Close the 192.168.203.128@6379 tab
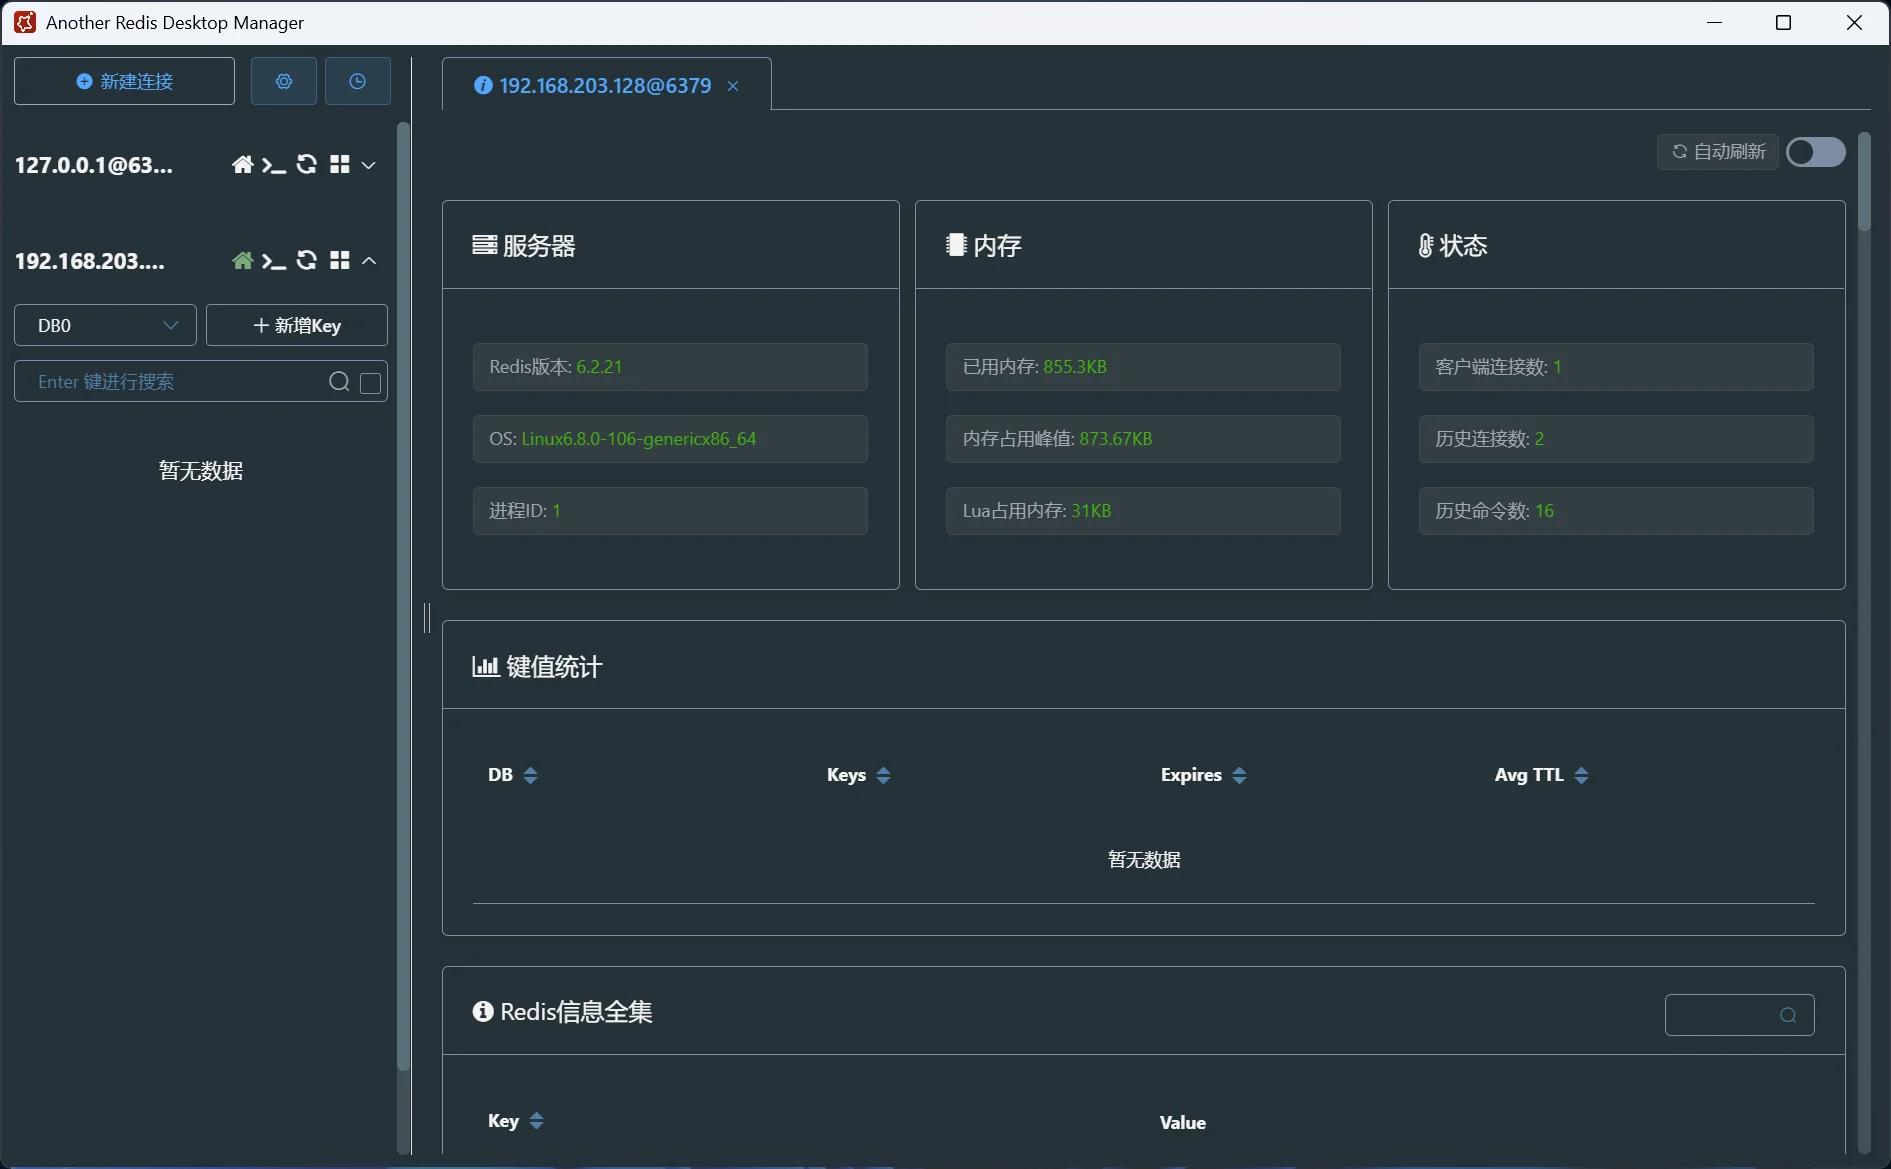Viewport: 1891px width, 1169px height. (x=733, y=87)
